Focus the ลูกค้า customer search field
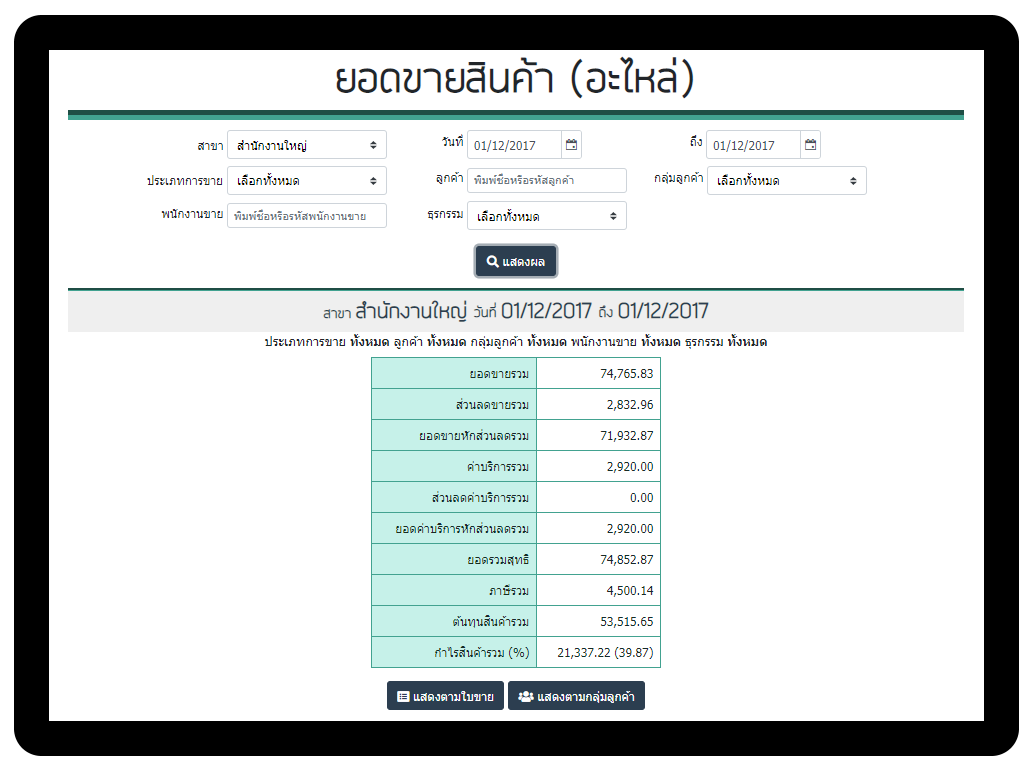The height and width of the screenshot is (773, 1031). (x=546, y=181)
